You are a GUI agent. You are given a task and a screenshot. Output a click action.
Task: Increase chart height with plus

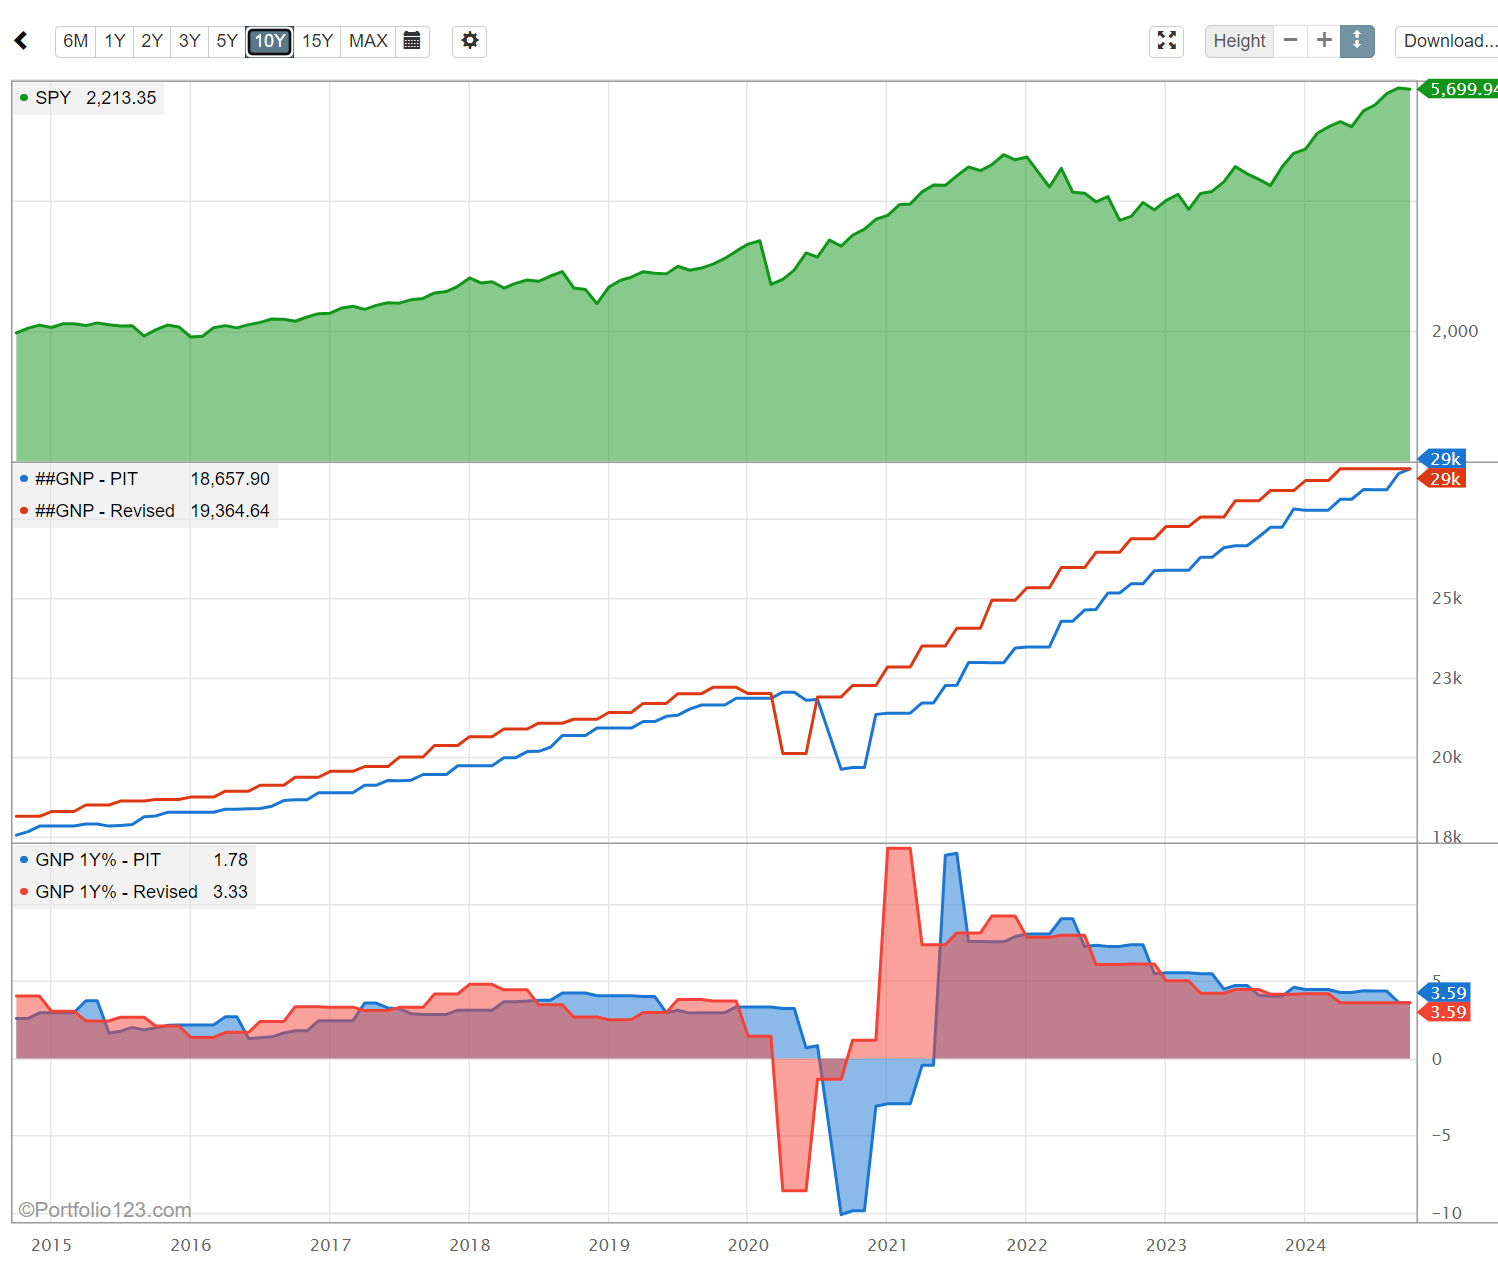click(1324, 41)
